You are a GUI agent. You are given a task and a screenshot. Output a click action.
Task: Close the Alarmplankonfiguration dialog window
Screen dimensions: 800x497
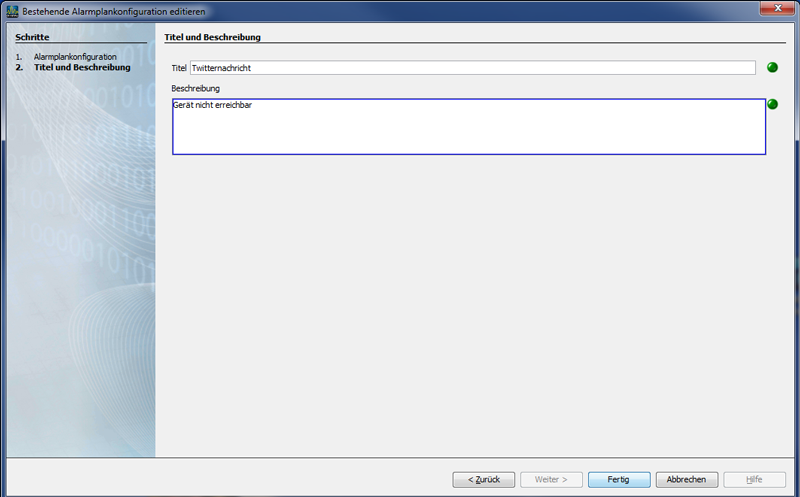tap(778, 8)
